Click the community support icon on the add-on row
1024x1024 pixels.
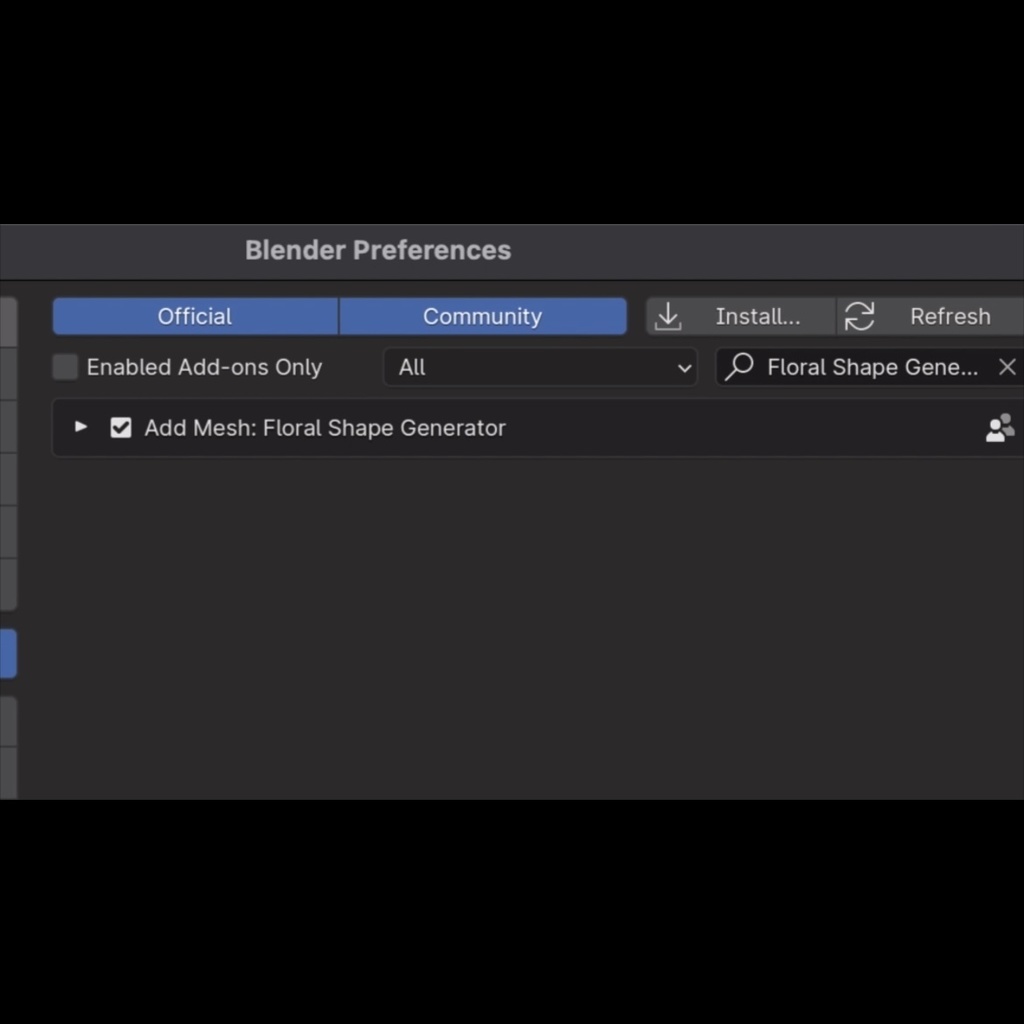point(999,428)
